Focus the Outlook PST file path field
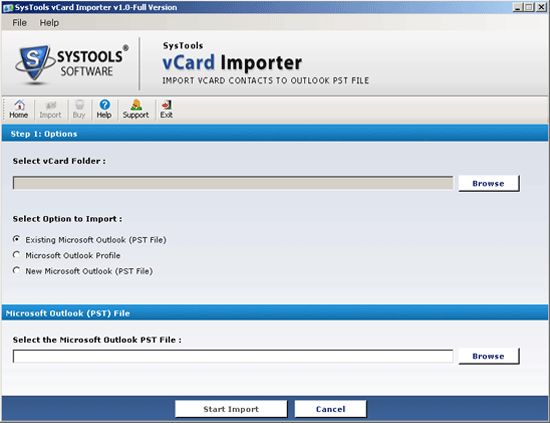This screenshot has height=423, width=550. click(233, 356)
